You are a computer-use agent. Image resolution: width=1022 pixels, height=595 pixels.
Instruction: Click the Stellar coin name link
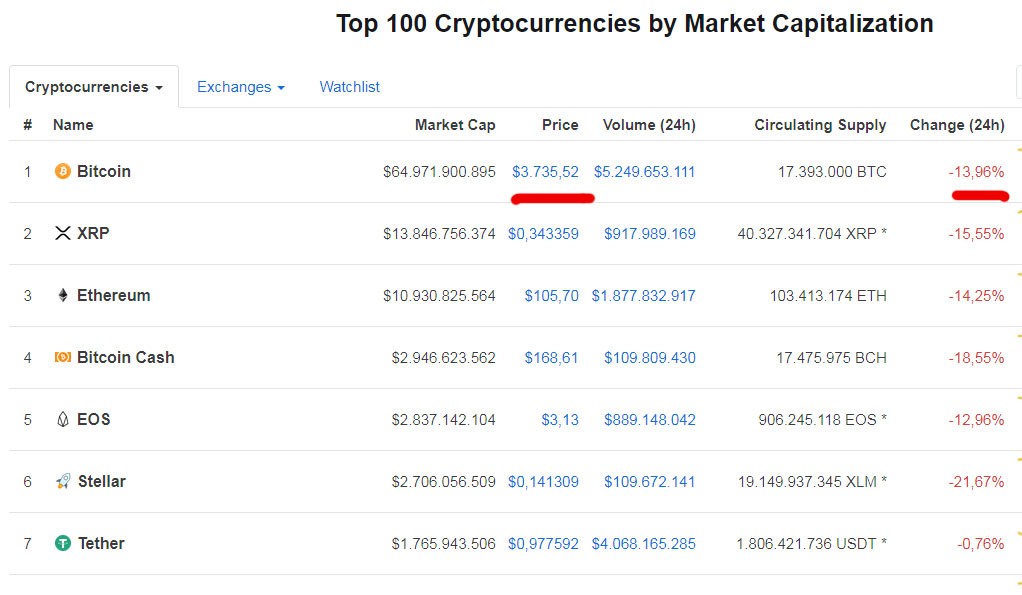coord(101,481)
